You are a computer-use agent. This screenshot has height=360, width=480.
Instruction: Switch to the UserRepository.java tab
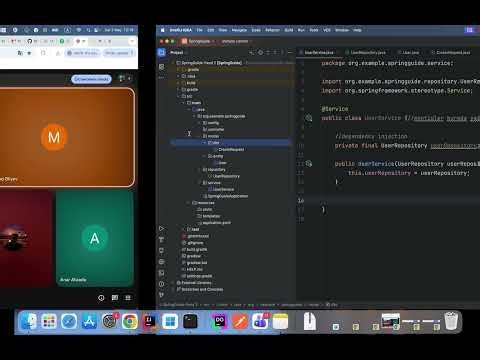point(365,53)
